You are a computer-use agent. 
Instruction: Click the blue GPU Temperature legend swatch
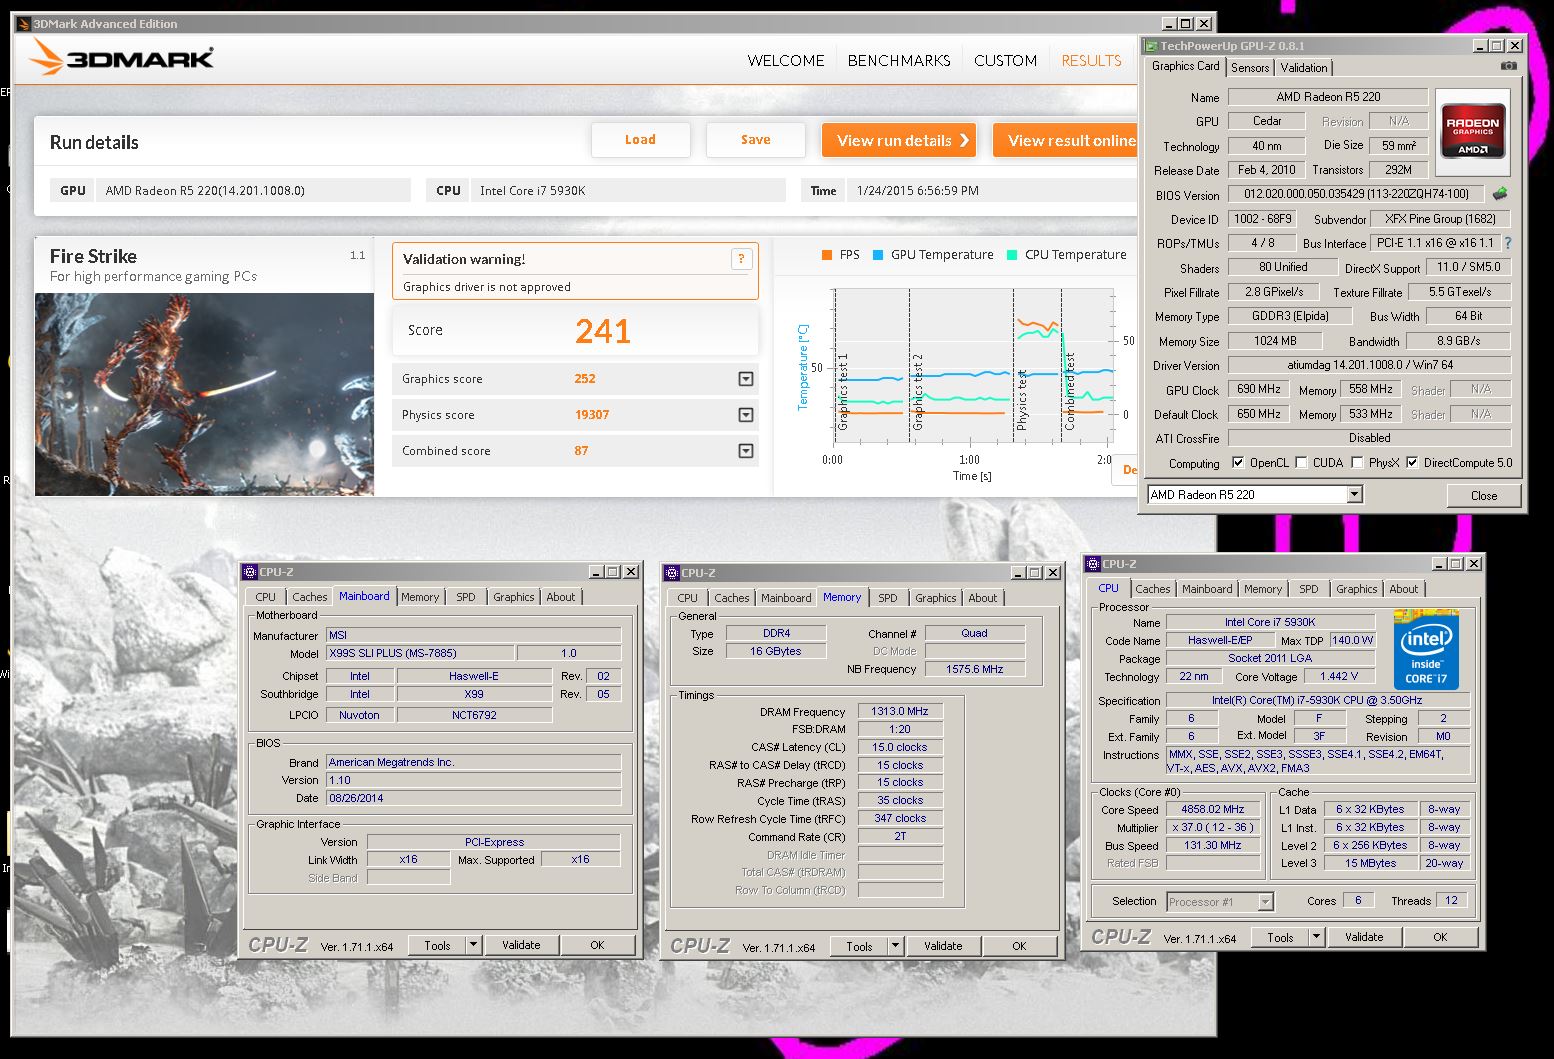tap(878, 255)
